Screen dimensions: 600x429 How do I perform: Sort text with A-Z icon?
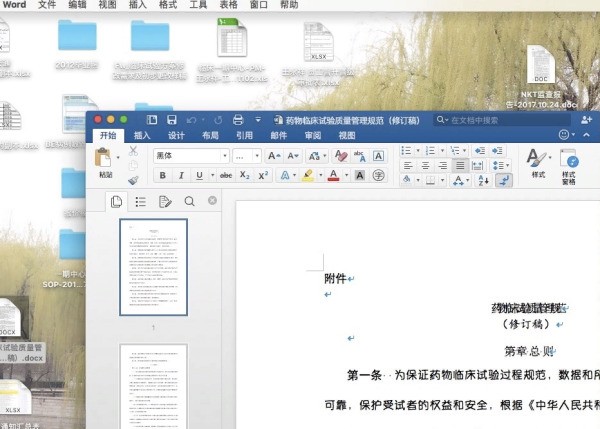tap(484, 180)
